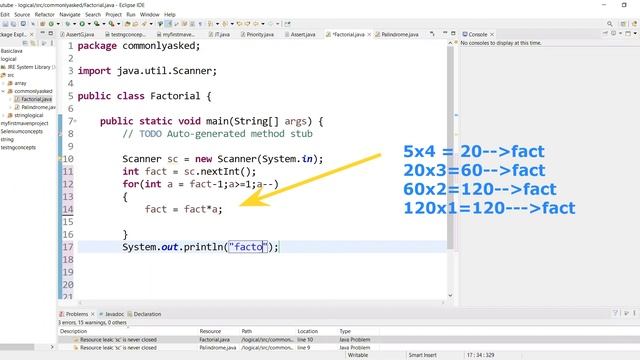Click the Open Console icon

(x=629, y=33)
